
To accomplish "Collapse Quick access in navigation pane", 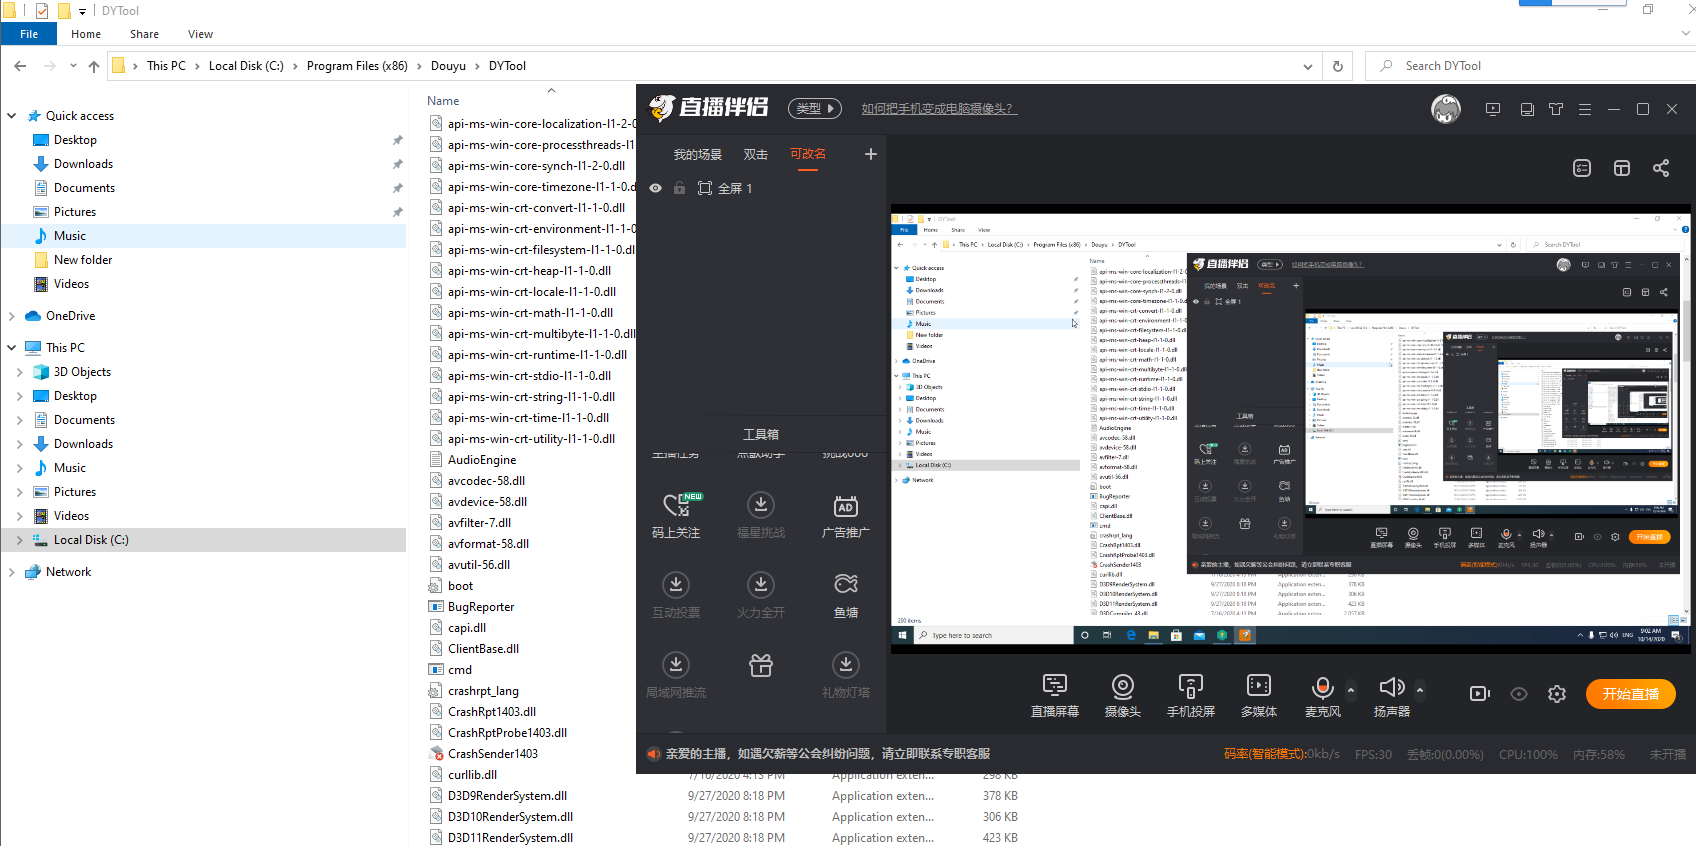I will pos(12,116).
